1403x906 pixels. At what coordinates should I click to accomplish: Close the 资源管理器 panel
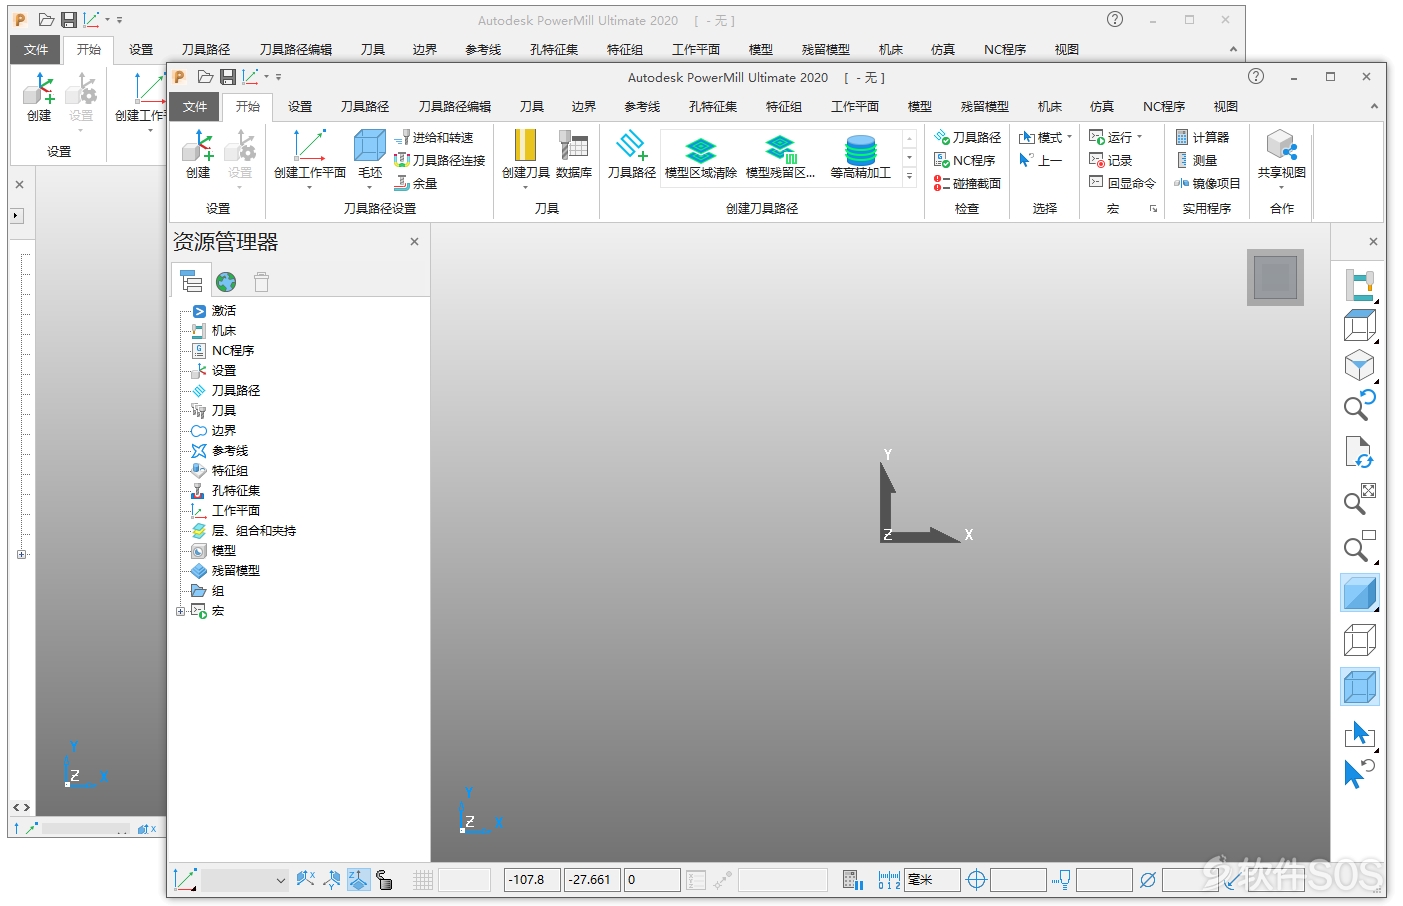pyautogui.click(x=414, y=241)
